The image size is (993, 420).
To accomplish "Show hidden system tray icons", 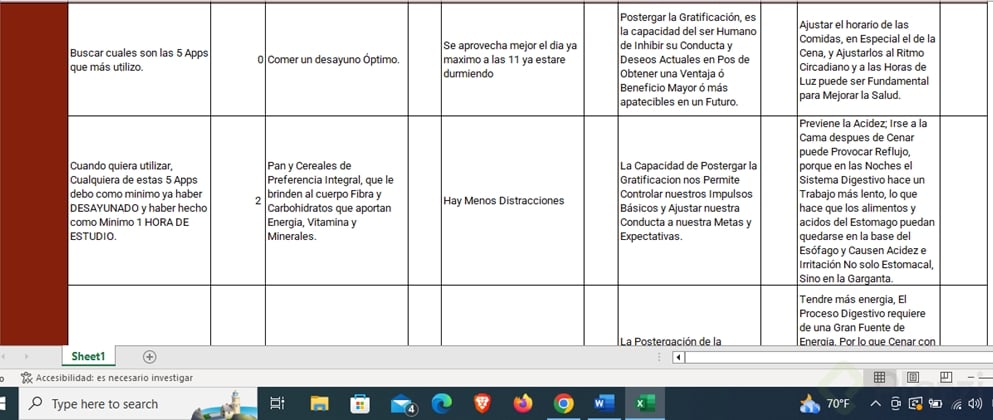I will [x=876, y=404].
